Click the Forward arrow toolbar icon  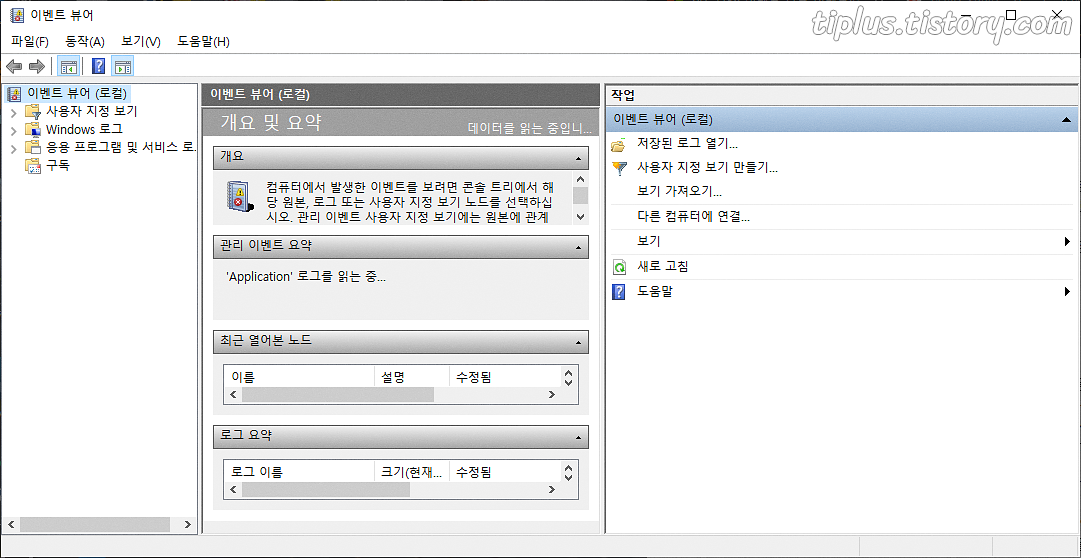37,66
